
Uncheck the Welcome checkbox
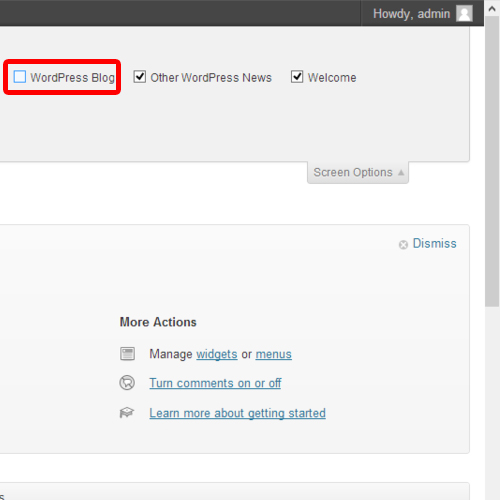pyautogui.click(x=297, y=77)
